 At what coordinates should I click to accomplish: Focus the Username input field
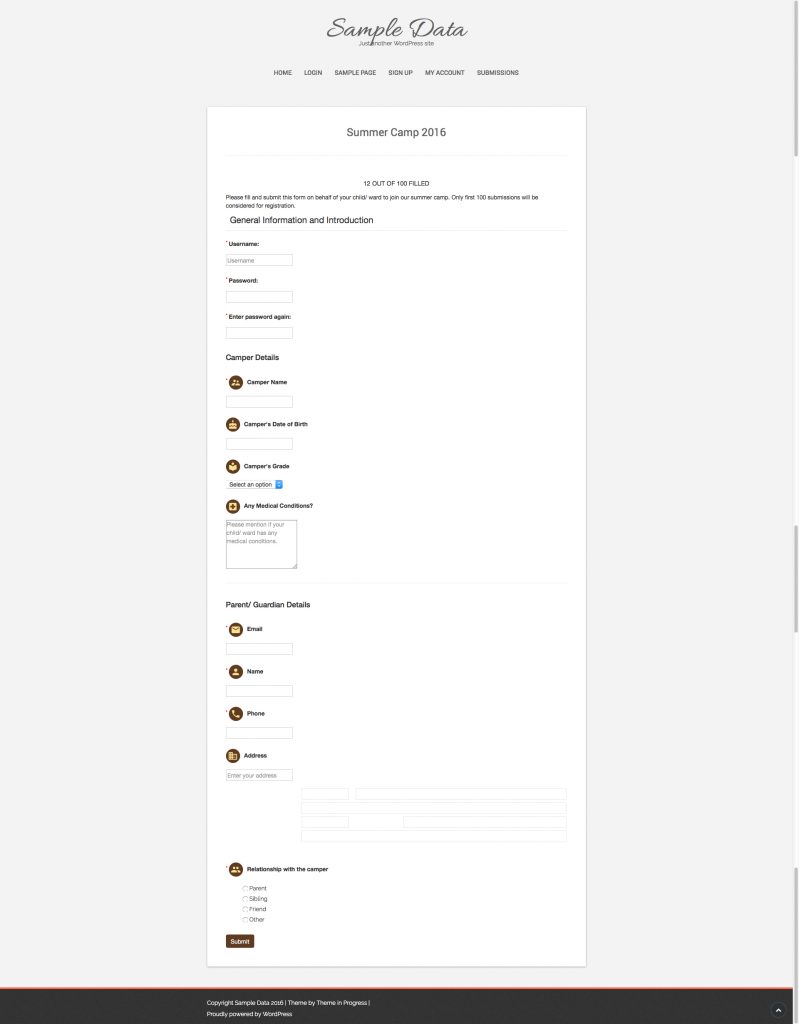[259, 260]
